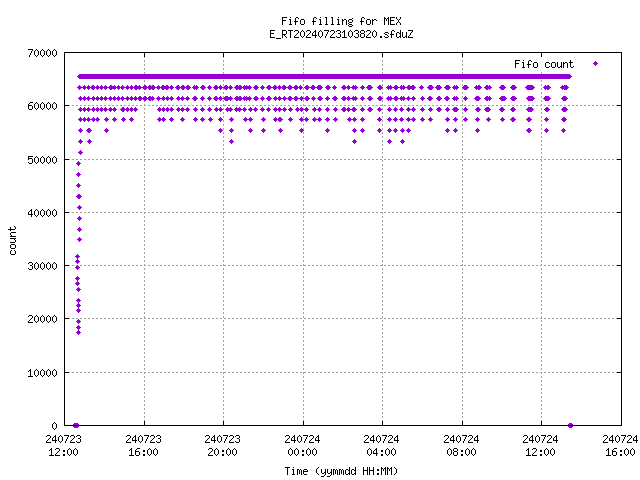Click the y-axis tick label 30000
Viewport: 640px width, 480px height.
pyautogui.click(x=42, y=266)
